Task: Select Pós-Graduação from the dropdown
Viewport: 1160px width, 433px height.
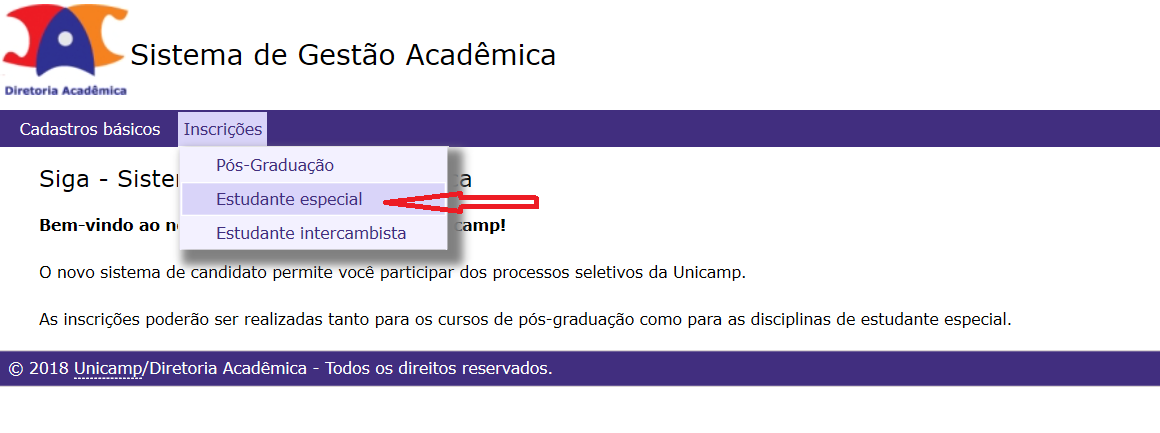Action: [x=274, y=165]
